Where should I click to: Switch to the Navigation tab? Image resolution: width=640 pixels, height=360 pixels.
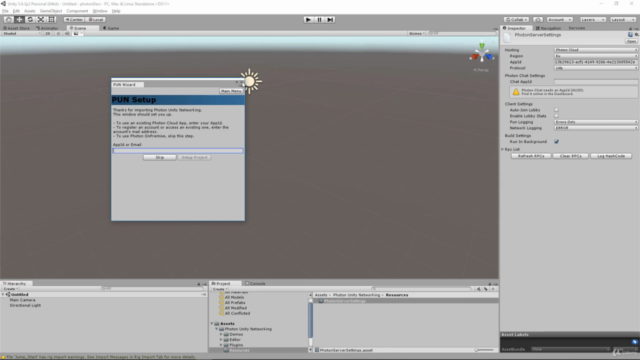[548, 28]
